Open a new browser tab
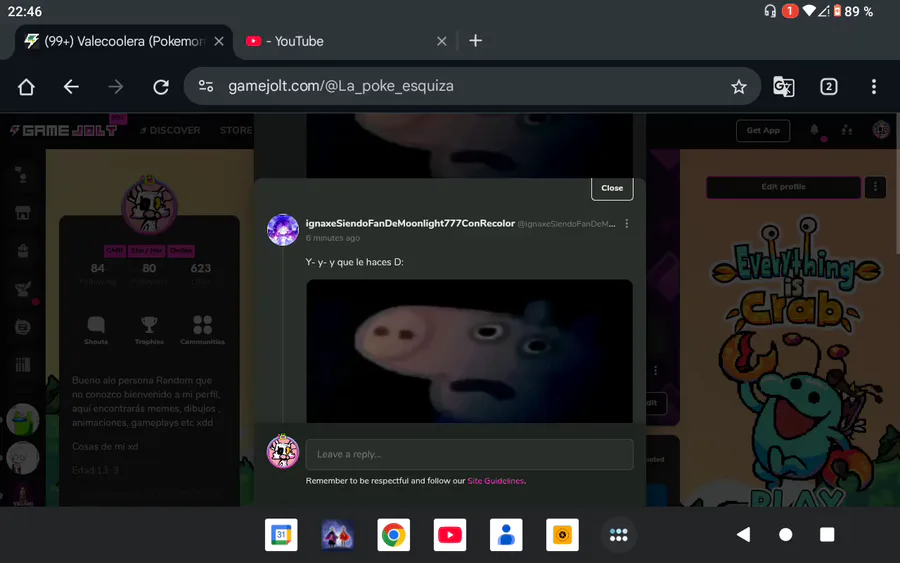The image size is (900, 563). 475,41
